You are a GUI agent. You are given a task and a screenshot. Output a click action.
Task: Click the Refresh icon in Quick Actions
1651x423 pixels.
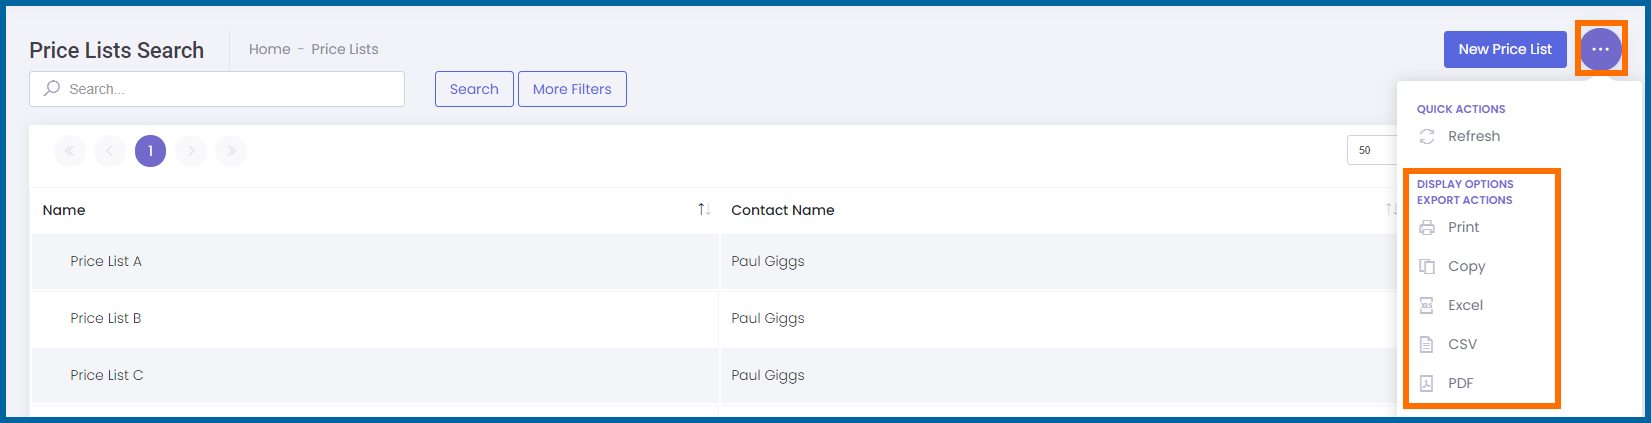(x=1427, y=136)
